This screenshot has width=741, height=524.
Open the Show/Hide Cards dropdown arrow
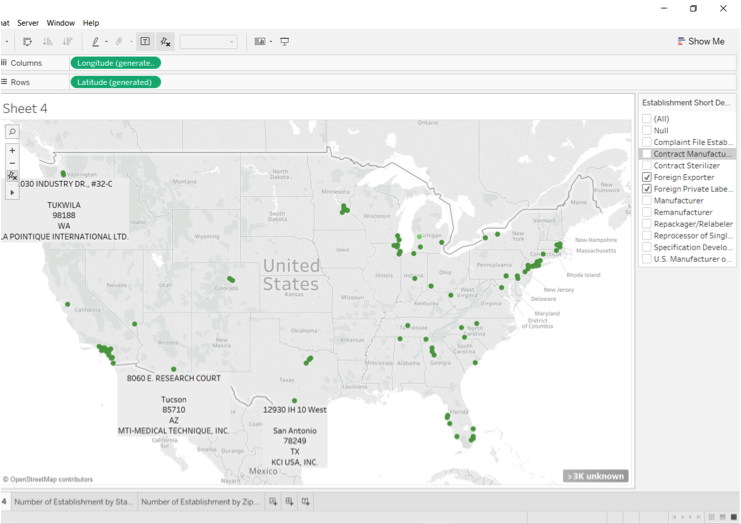tap(271, 42)
